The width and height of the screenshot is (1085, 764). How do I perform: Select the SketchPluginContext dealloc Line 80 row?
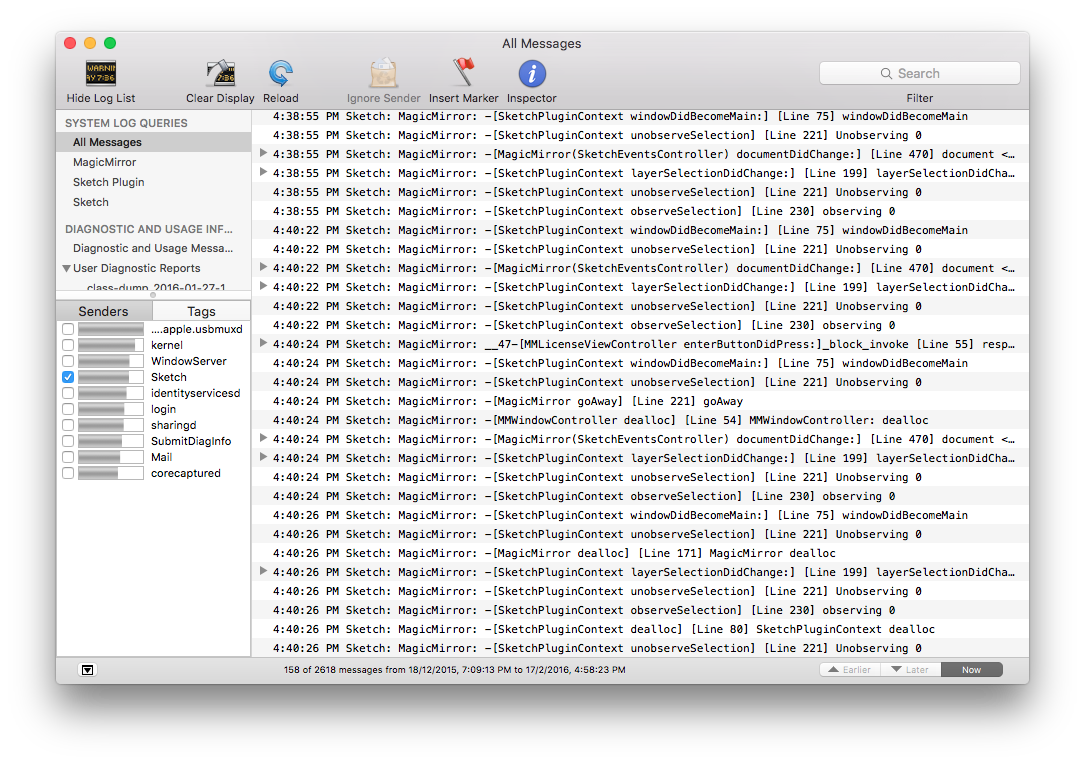coord(640,629)
